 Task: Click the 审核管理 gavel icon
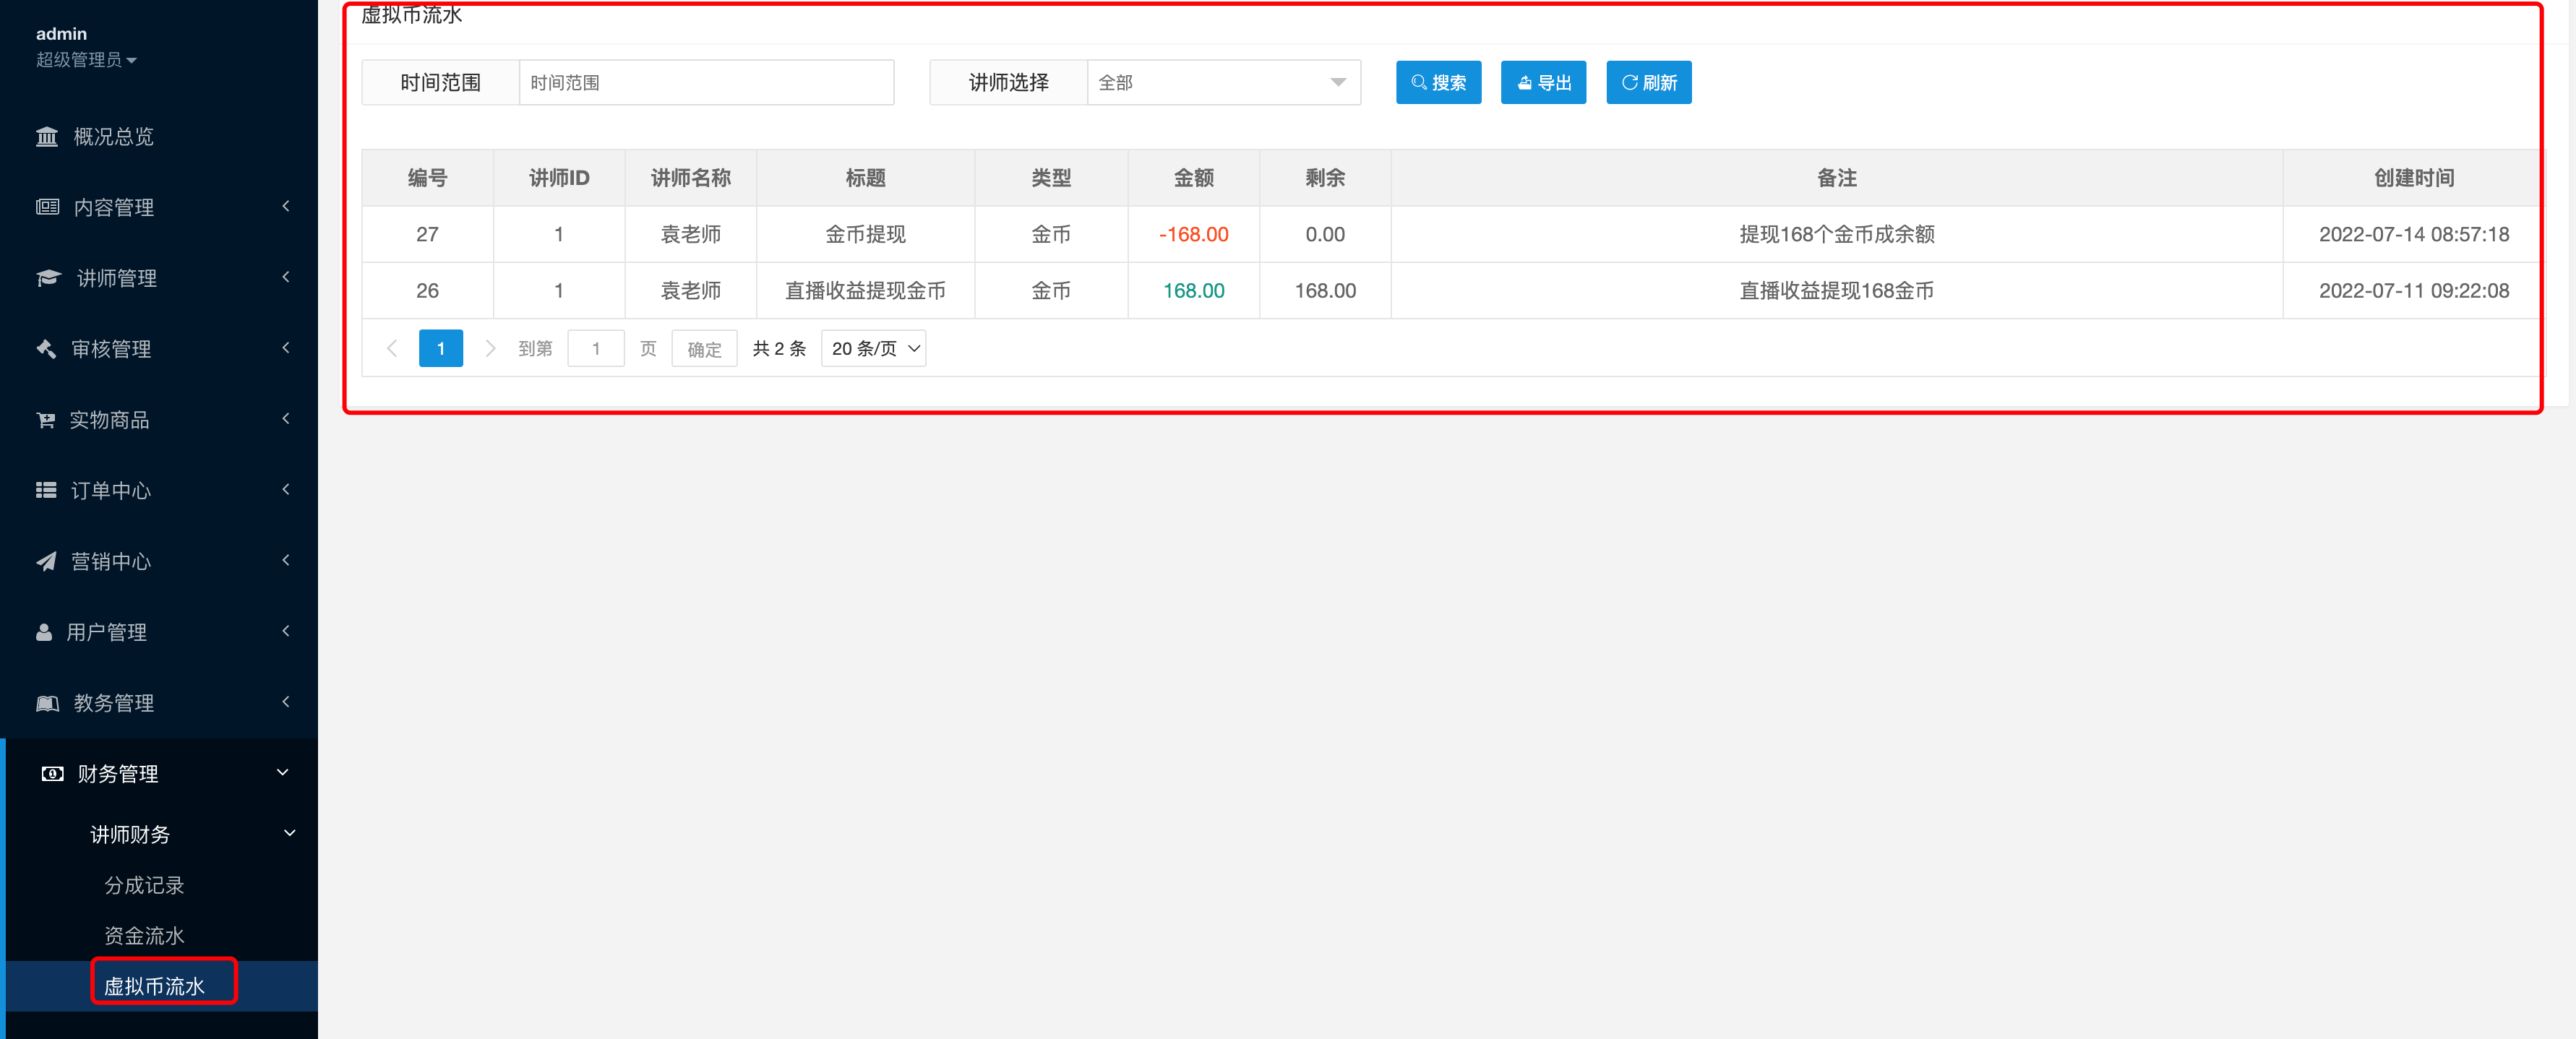46,349
